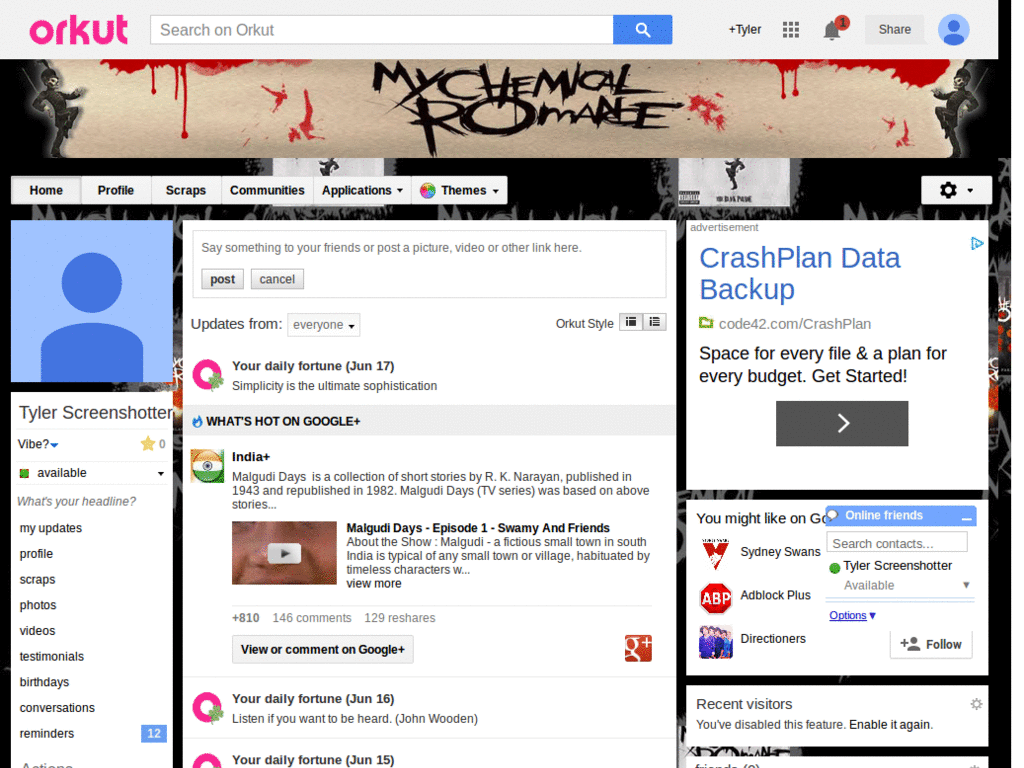Open sidebar conversations link

click(57, 708)
